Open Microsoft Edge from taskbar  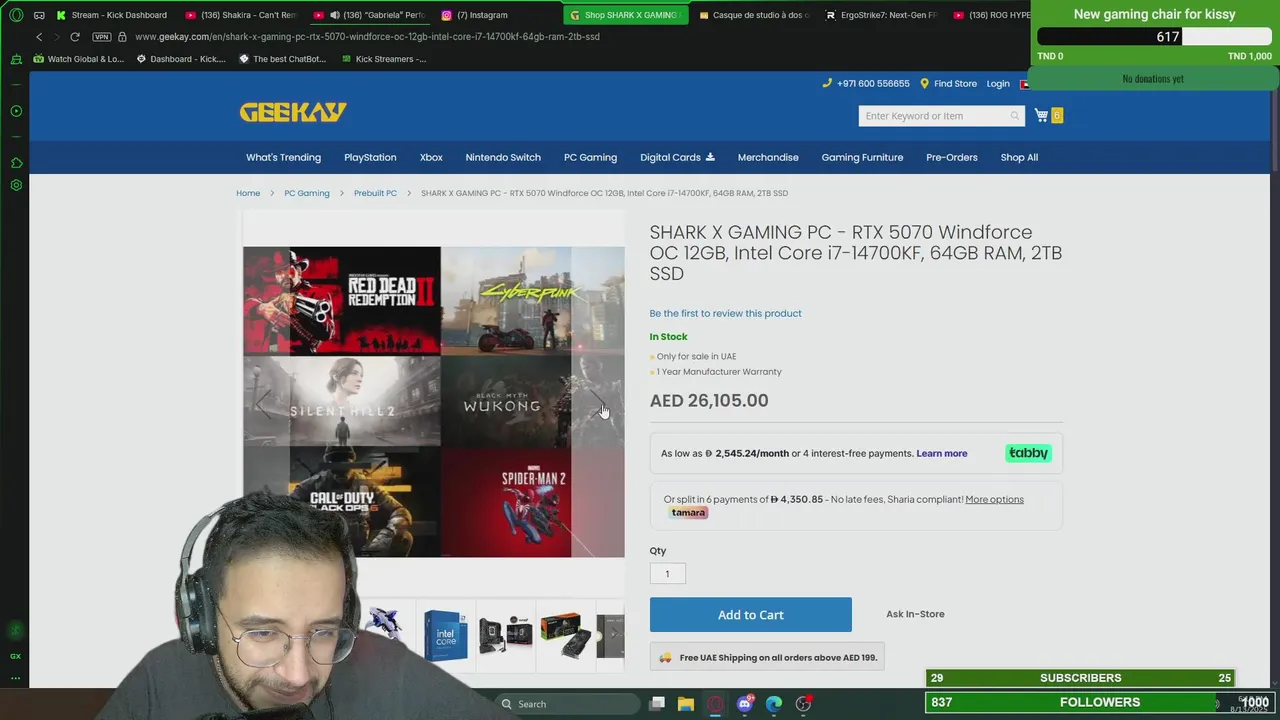point(774,704)
